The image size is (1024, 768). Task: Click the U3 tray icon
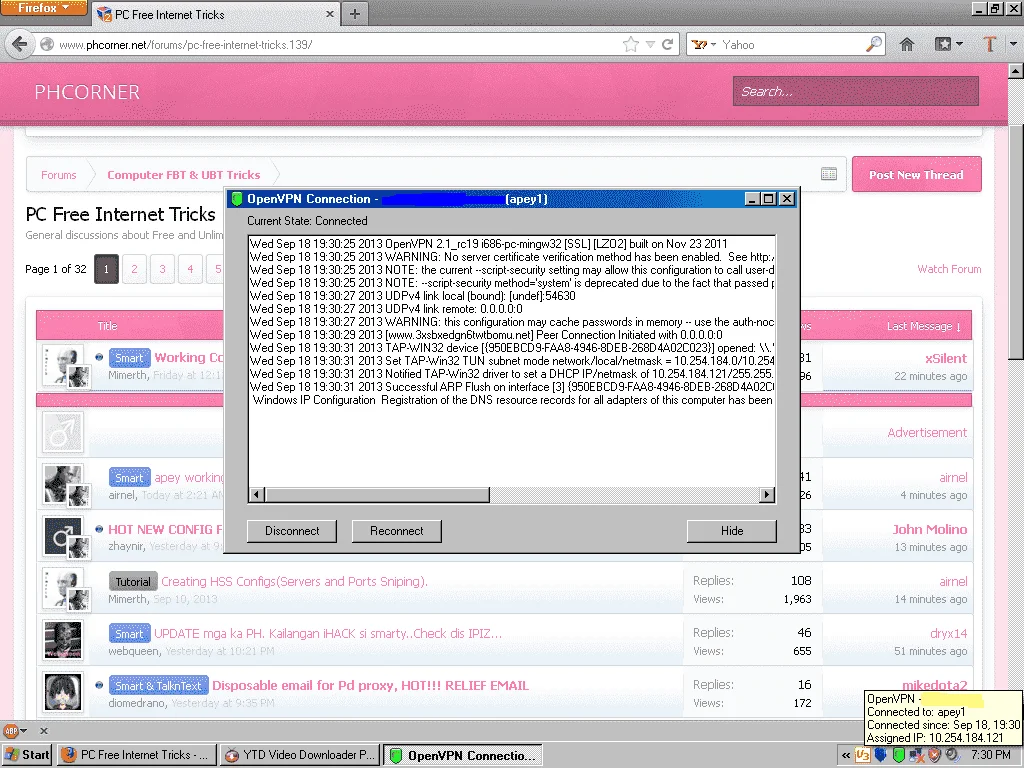coord(863,755)
